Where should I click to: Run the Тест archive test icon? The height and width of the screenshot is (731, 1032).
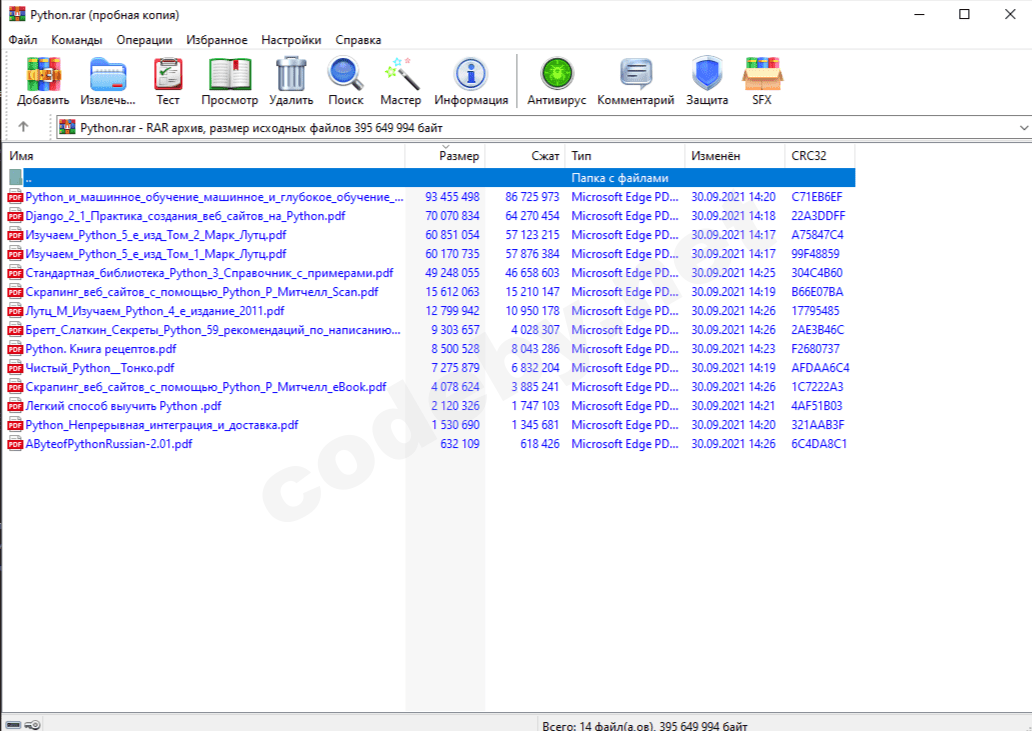click(168, 75)
